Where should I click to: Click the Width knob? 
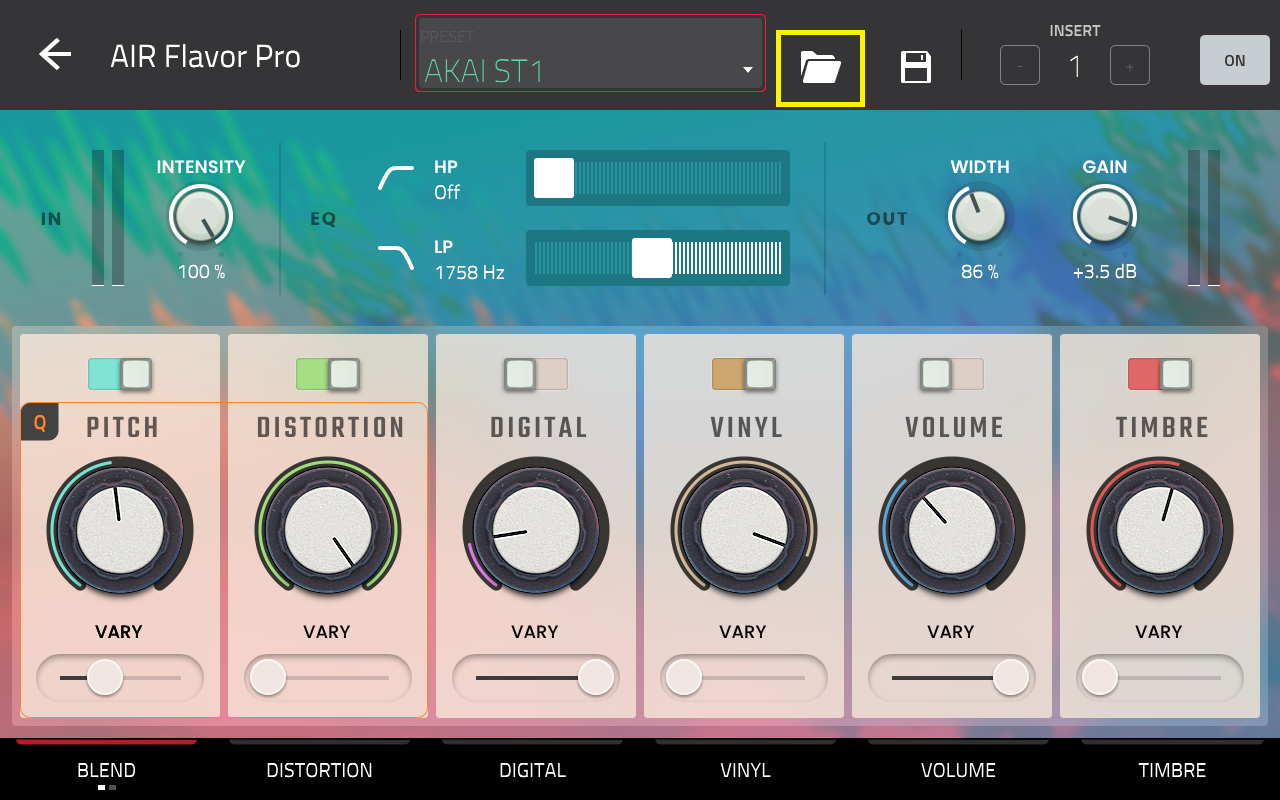pos(980,216)
